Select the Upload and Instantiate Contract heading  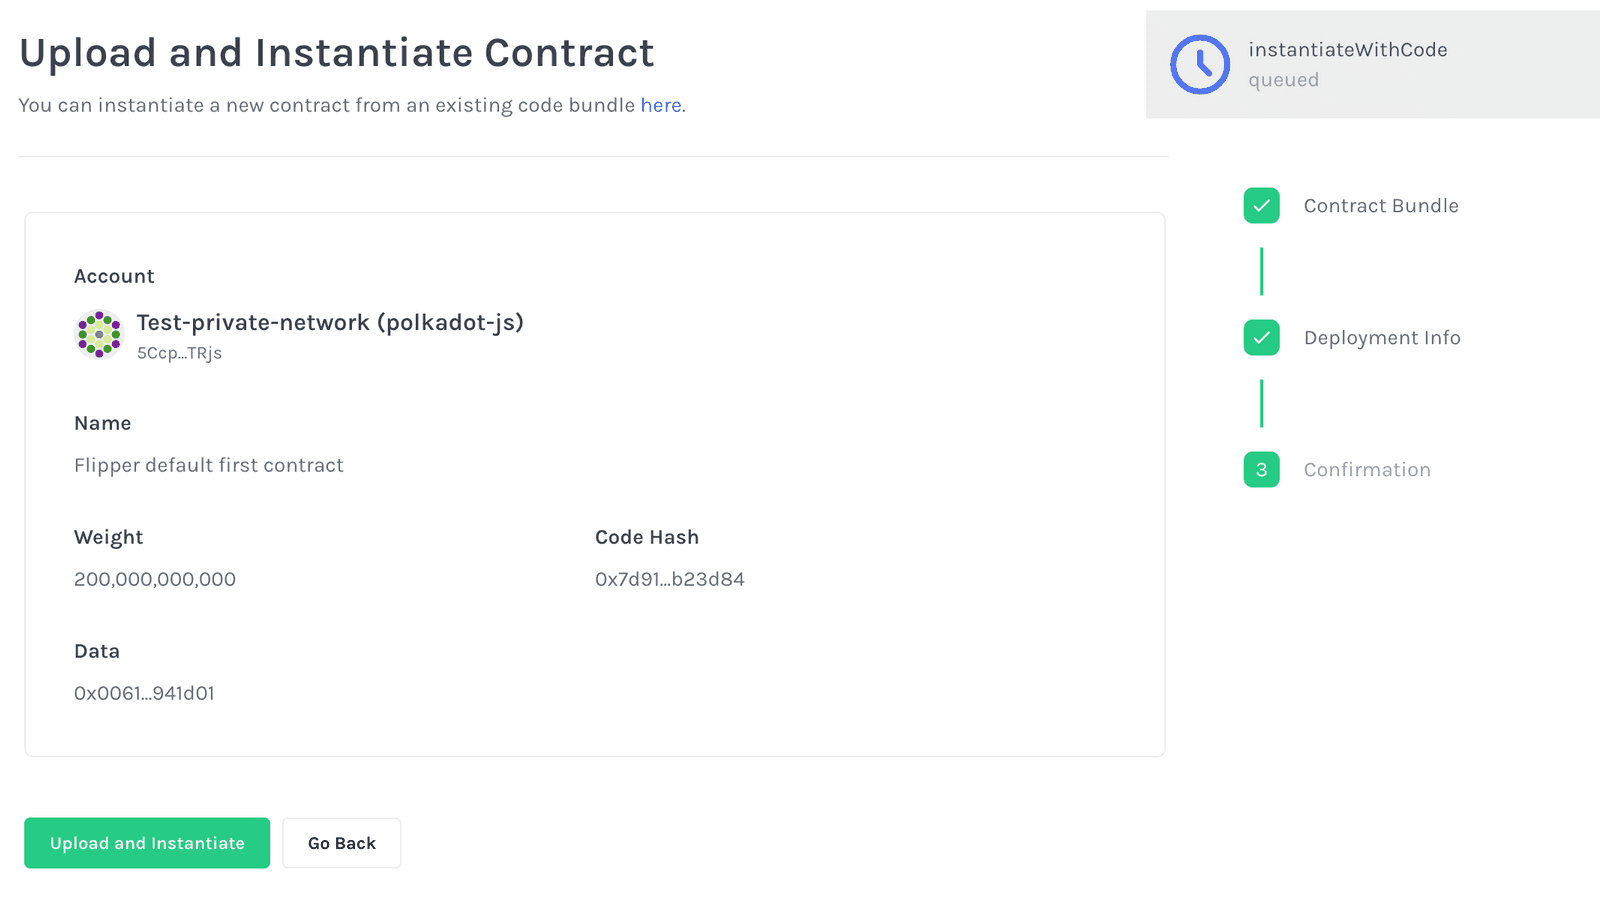[x=336, y=53]
